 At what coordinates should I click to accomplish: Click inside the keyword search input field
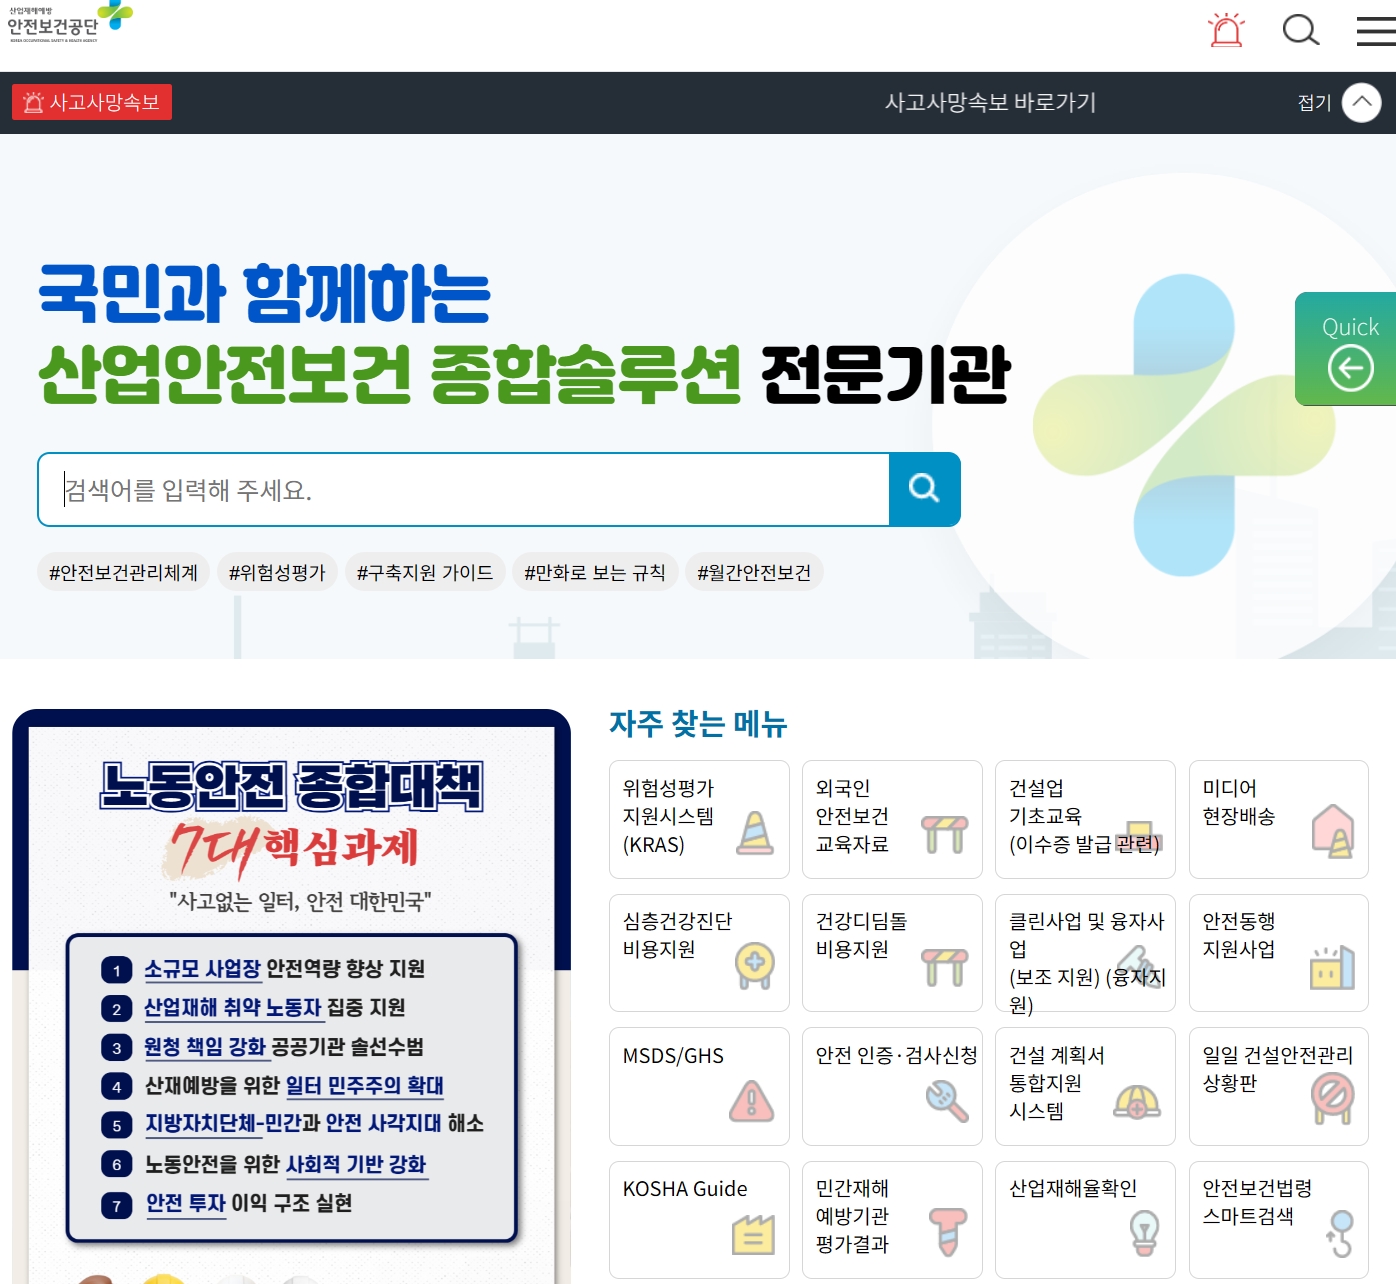[x=400, y=490]
